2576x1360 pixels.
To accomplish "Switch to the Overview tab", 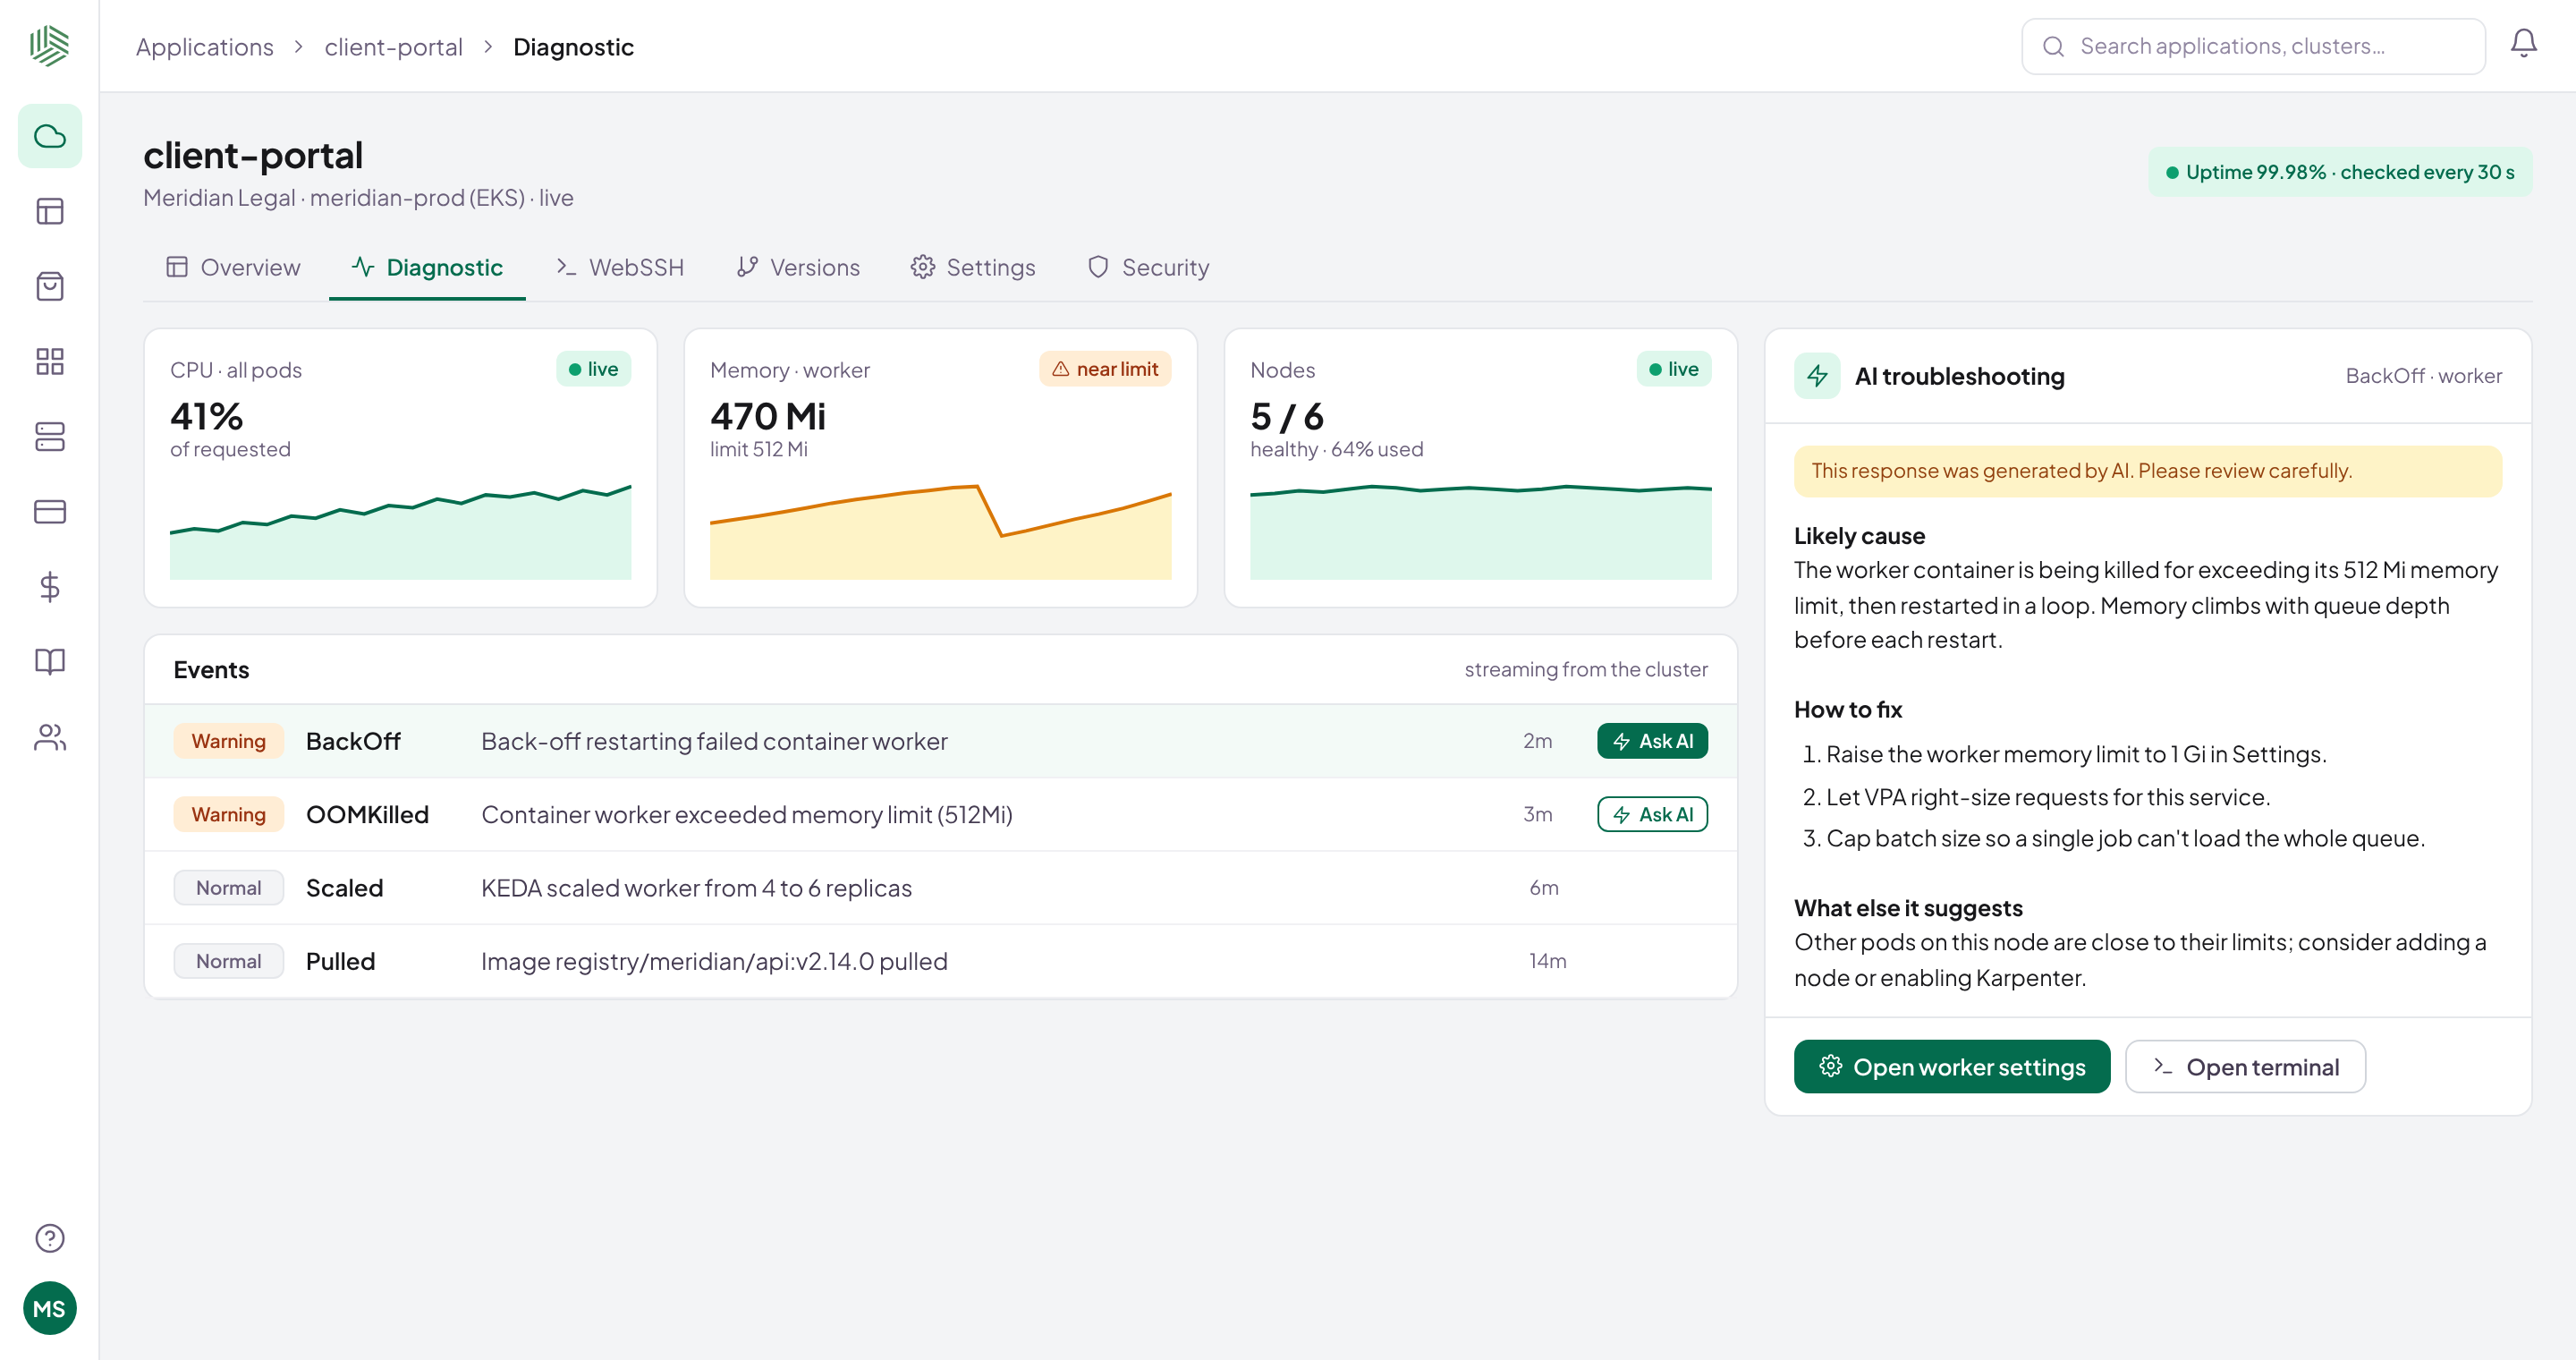I will point(233,267).
